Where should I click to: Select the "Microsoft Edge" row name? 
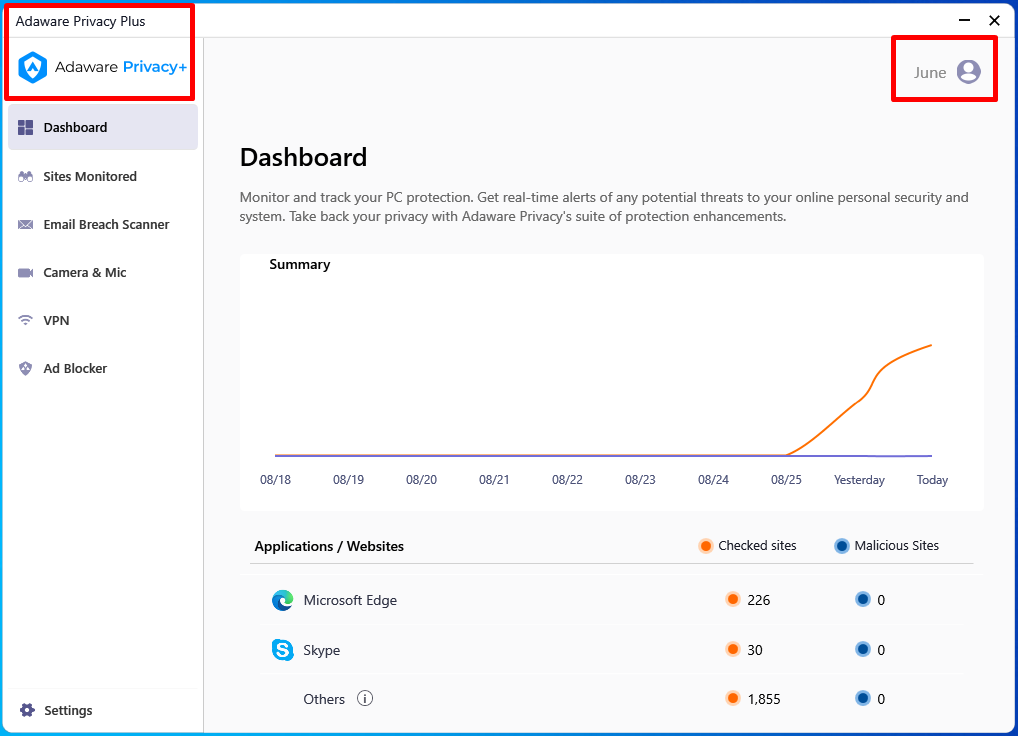tap(350, 600)
